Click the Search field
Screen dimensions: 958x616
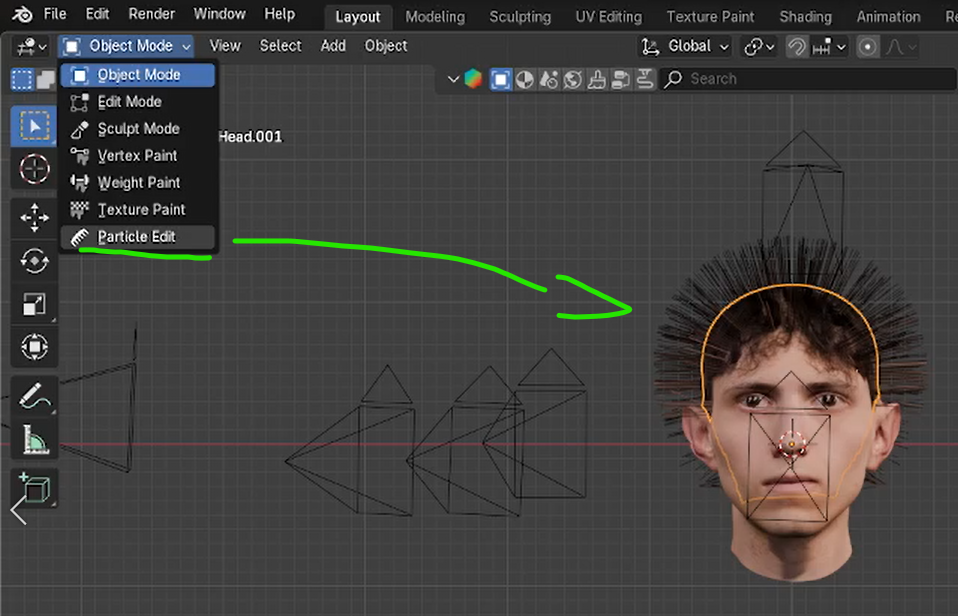coord(800,78)
